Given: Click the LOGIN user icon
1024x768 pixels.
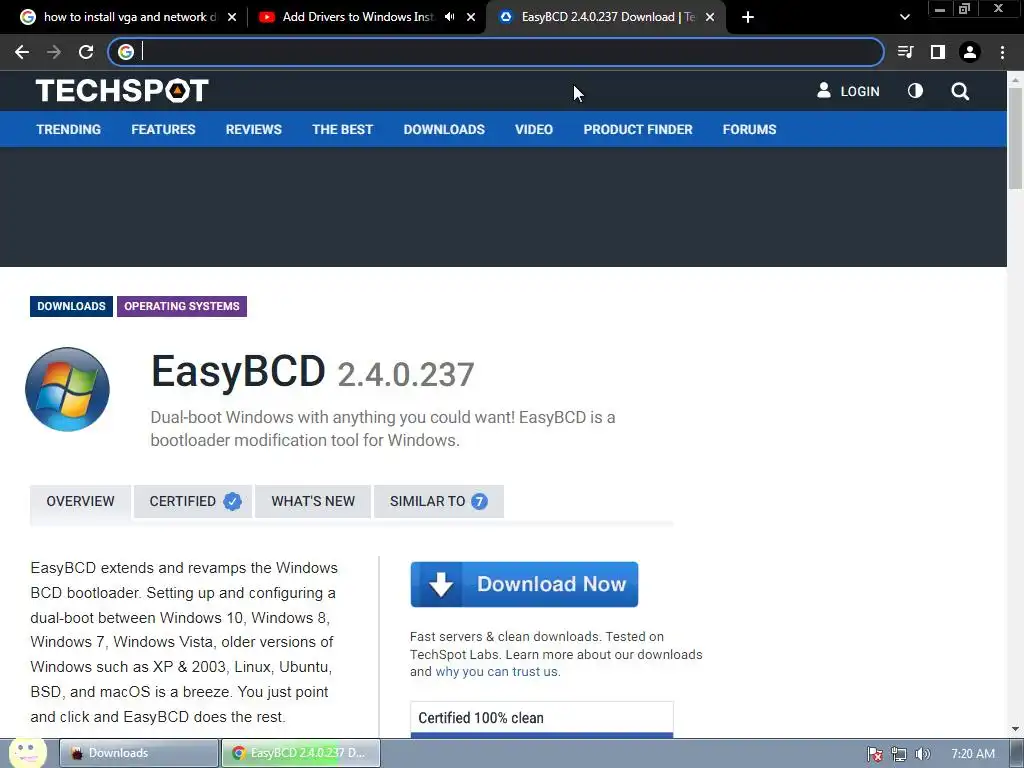Looking at the screenshot, I should tap(824, 91).
